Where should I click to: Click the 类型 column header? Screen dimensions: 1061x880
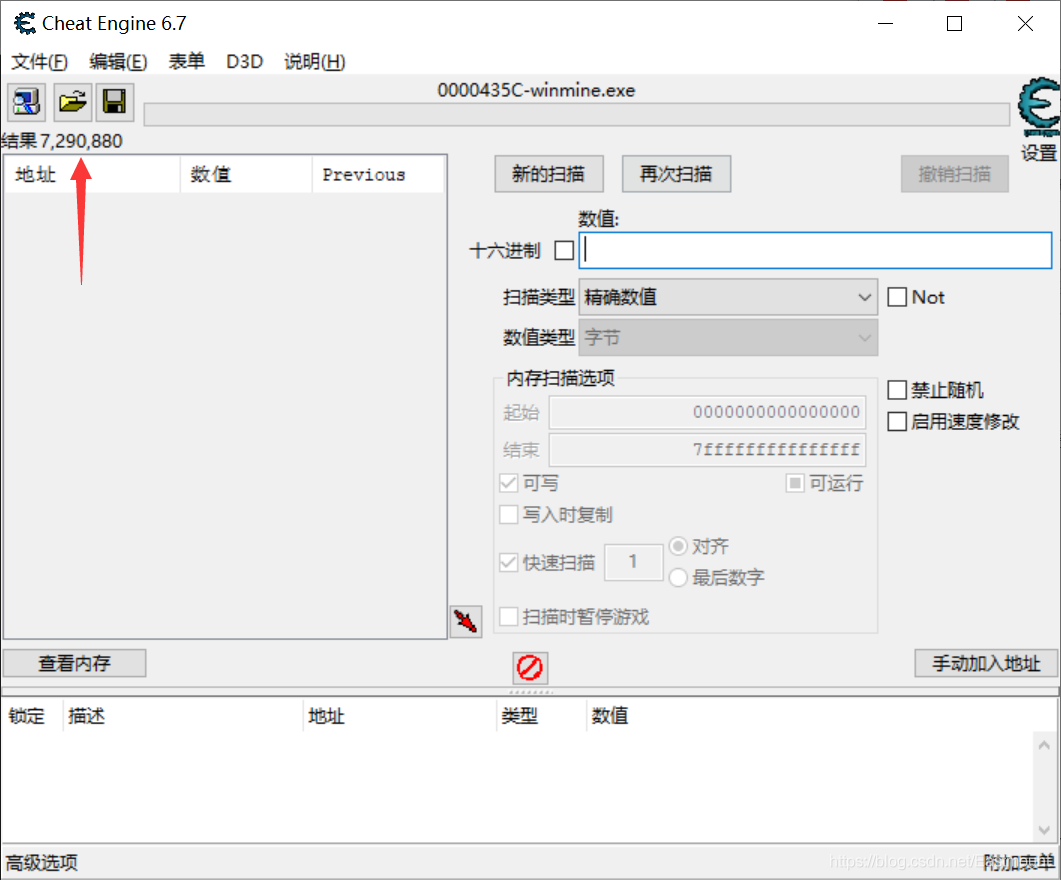point(541,716)
